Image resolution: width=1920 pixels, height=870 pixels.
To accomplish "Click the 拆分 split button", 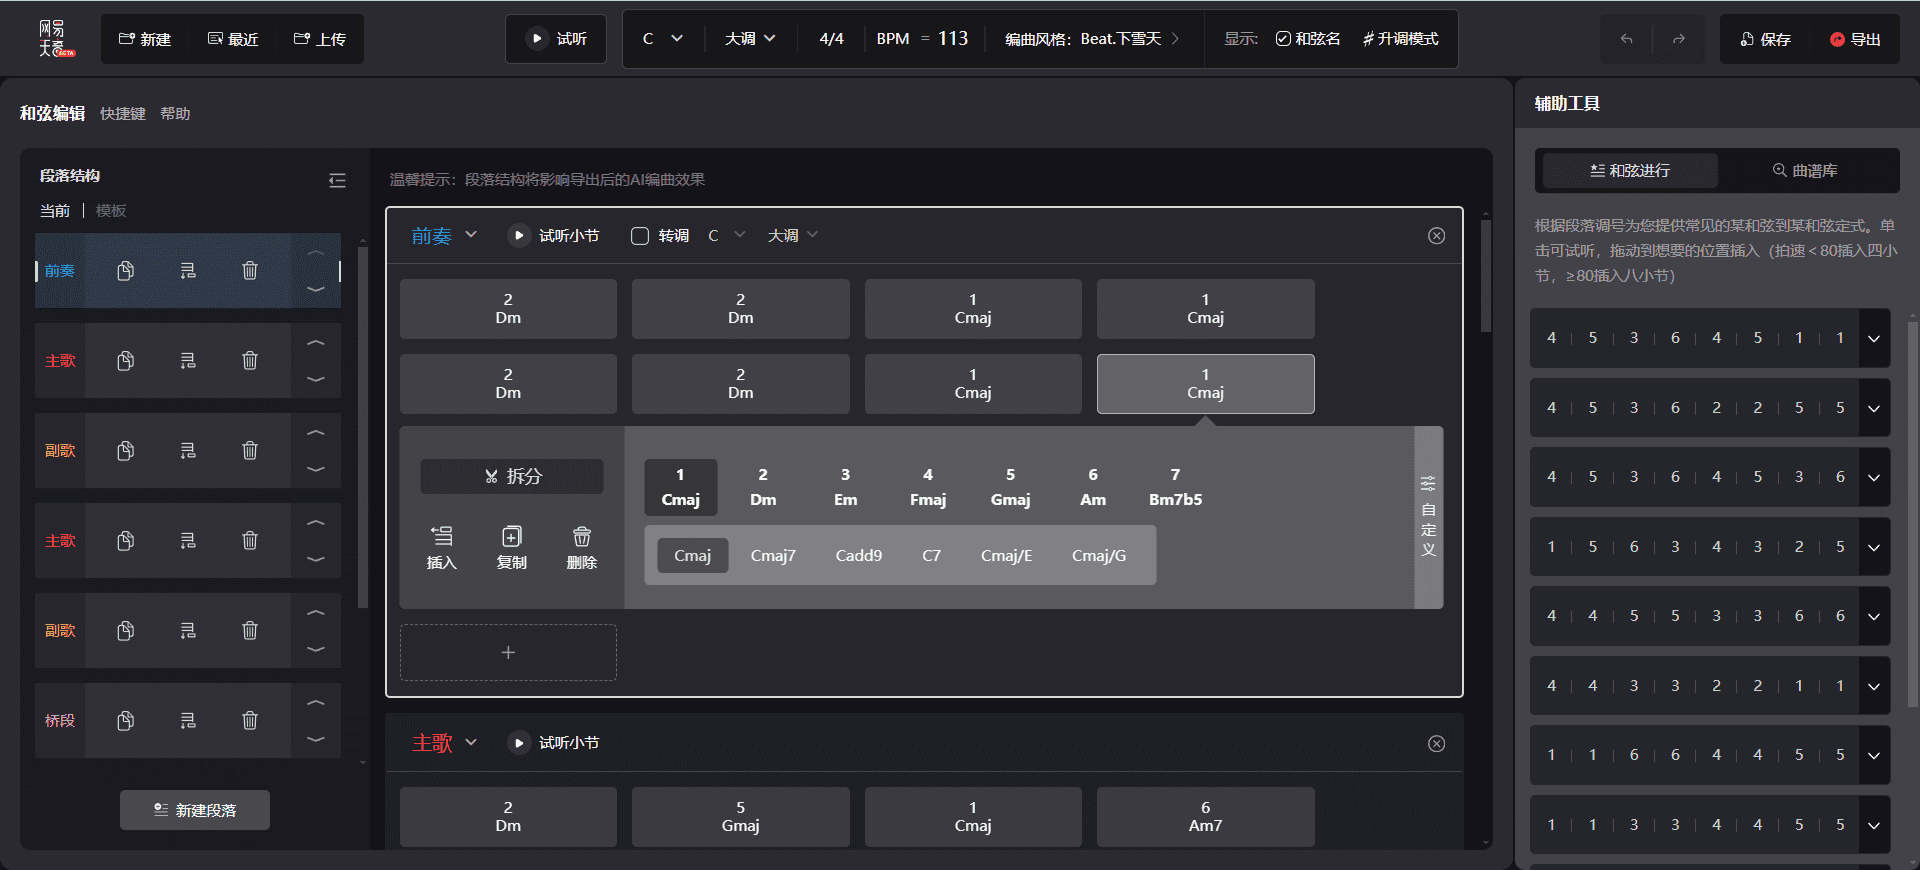I will tap(512, 476).
